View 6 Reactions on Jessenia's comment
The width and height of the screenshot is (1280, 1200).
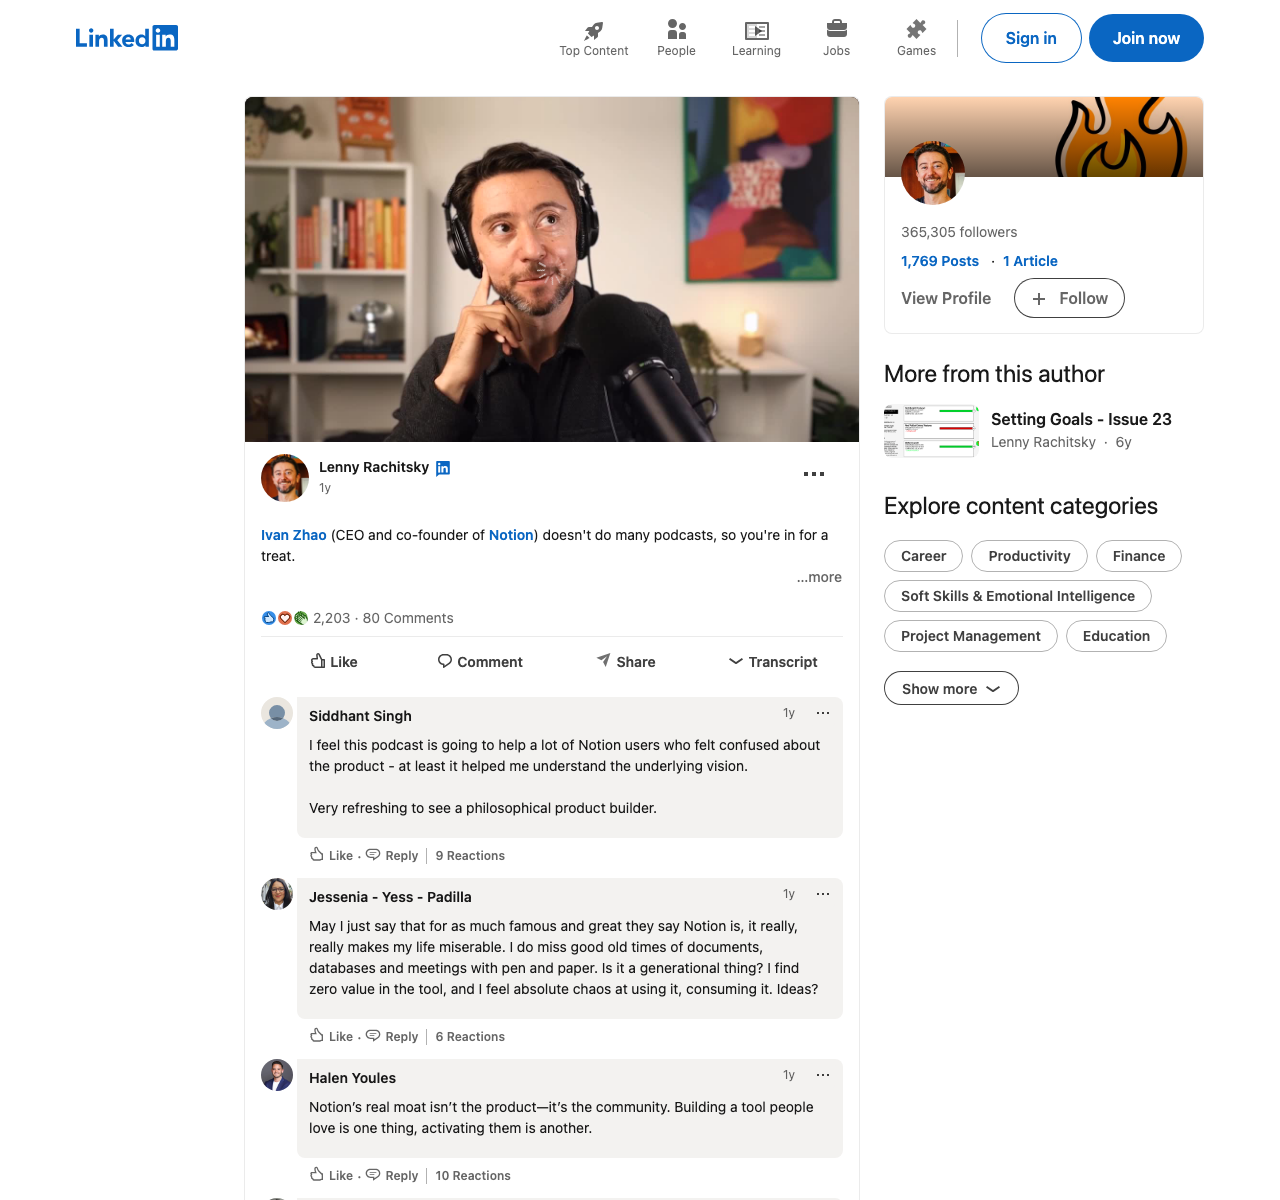470,1037
